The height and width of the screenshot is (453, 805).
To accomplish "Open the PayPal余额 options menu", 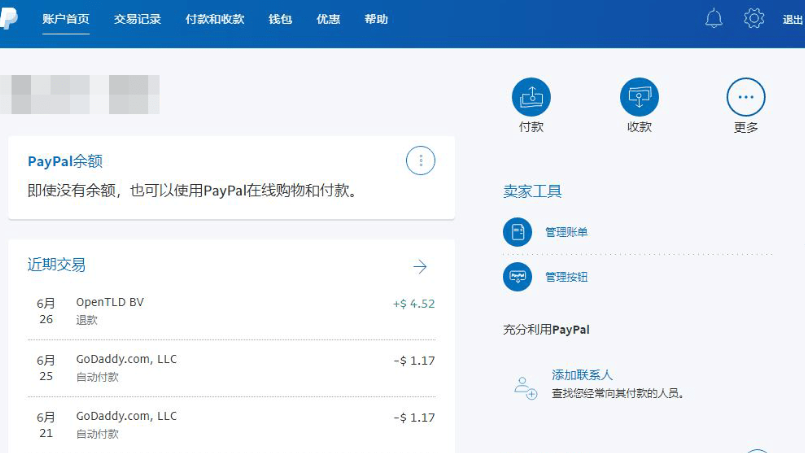I will 420,161.
